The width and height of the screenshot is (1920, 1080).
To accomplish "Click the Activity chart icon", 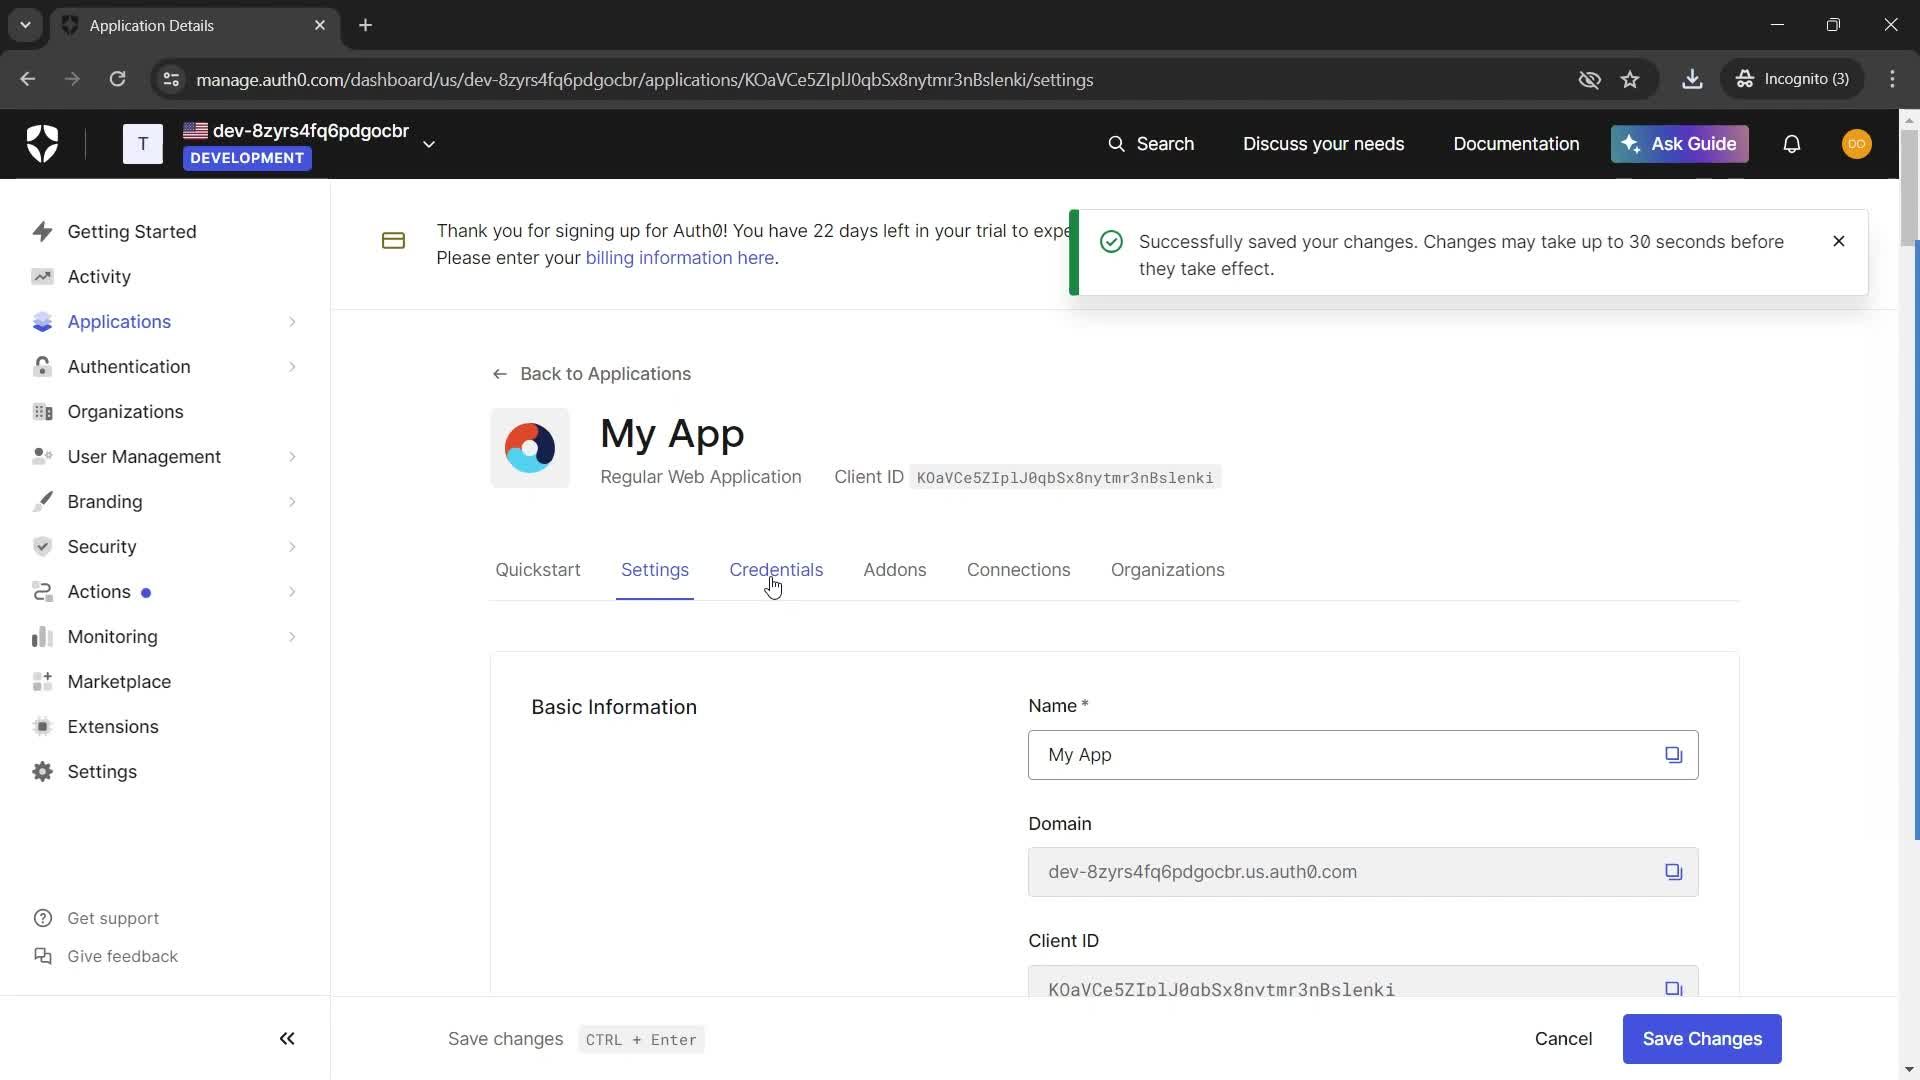I will (42, 276).
